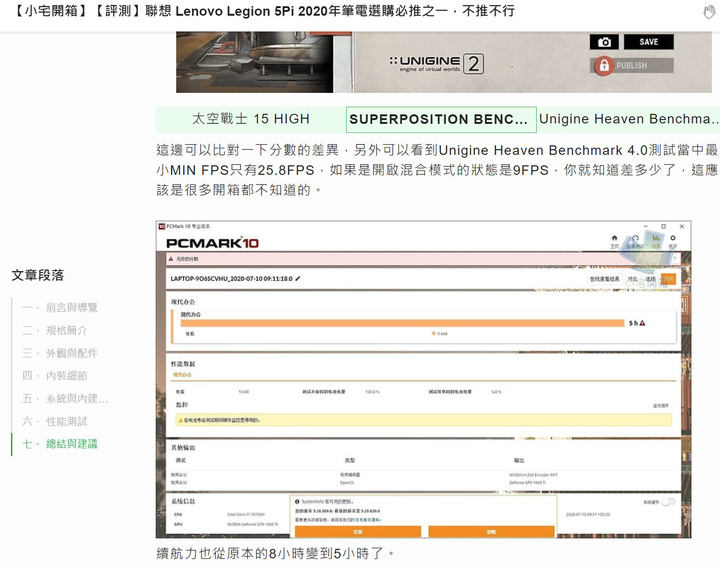Click the 在线查看结果 button in PCMark
Viewport: 720px width, 566px height.
click(x=604, y=279)
